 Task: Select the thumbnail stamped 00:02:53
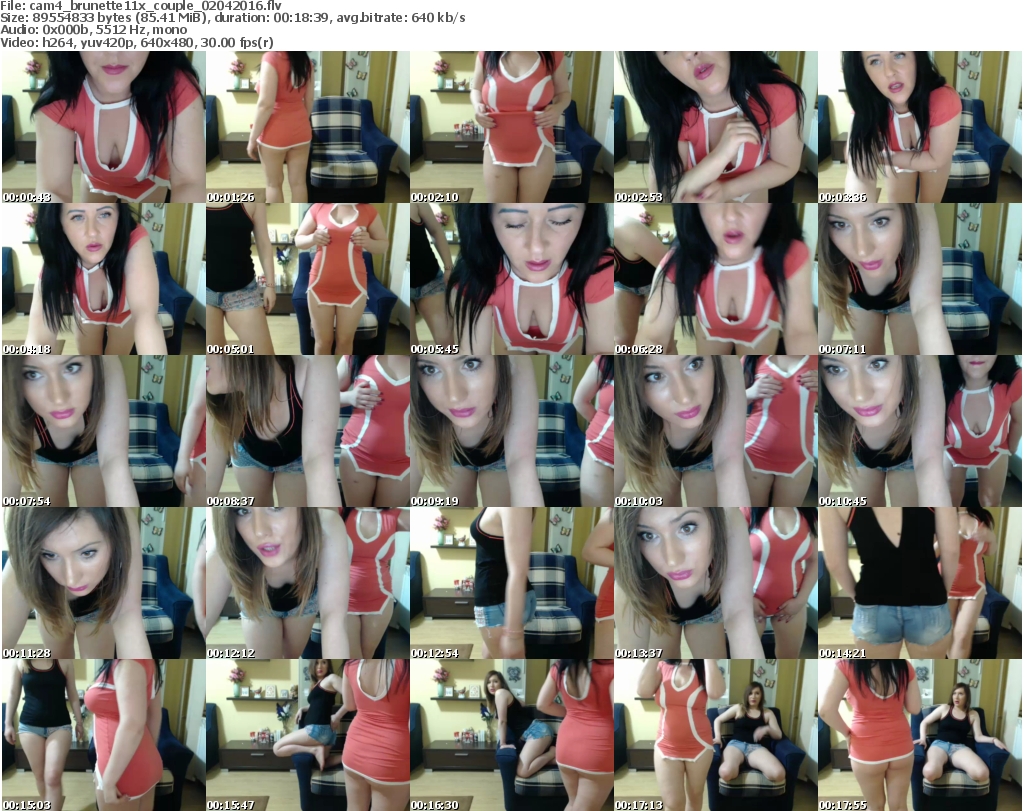[x=715, y=127]
